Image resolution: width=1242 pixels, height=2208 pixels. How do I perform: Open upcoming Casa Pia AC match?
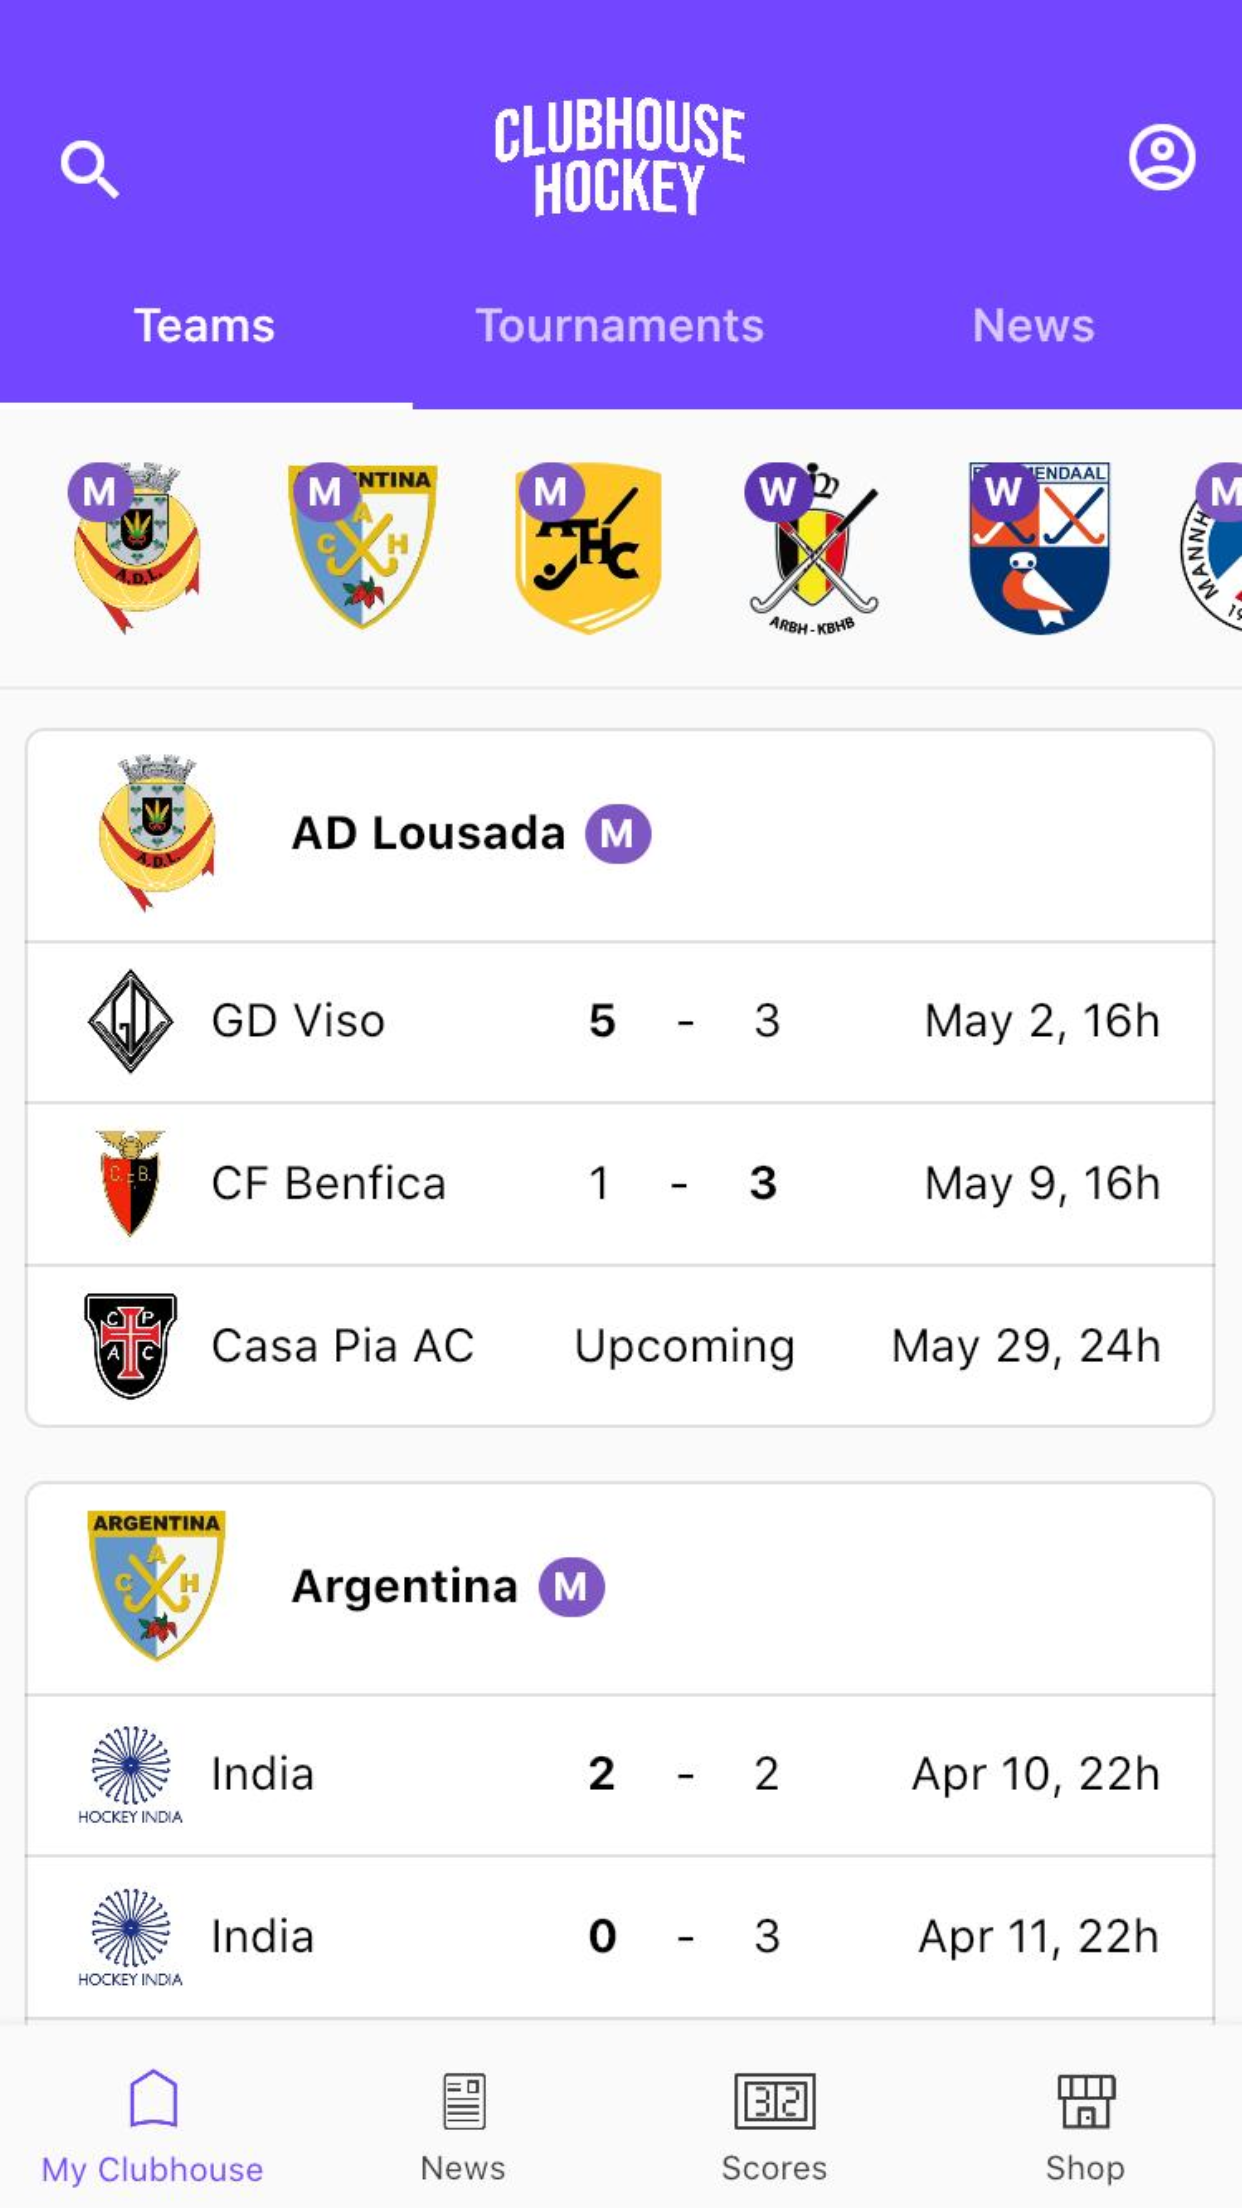tap(620, 1346)
